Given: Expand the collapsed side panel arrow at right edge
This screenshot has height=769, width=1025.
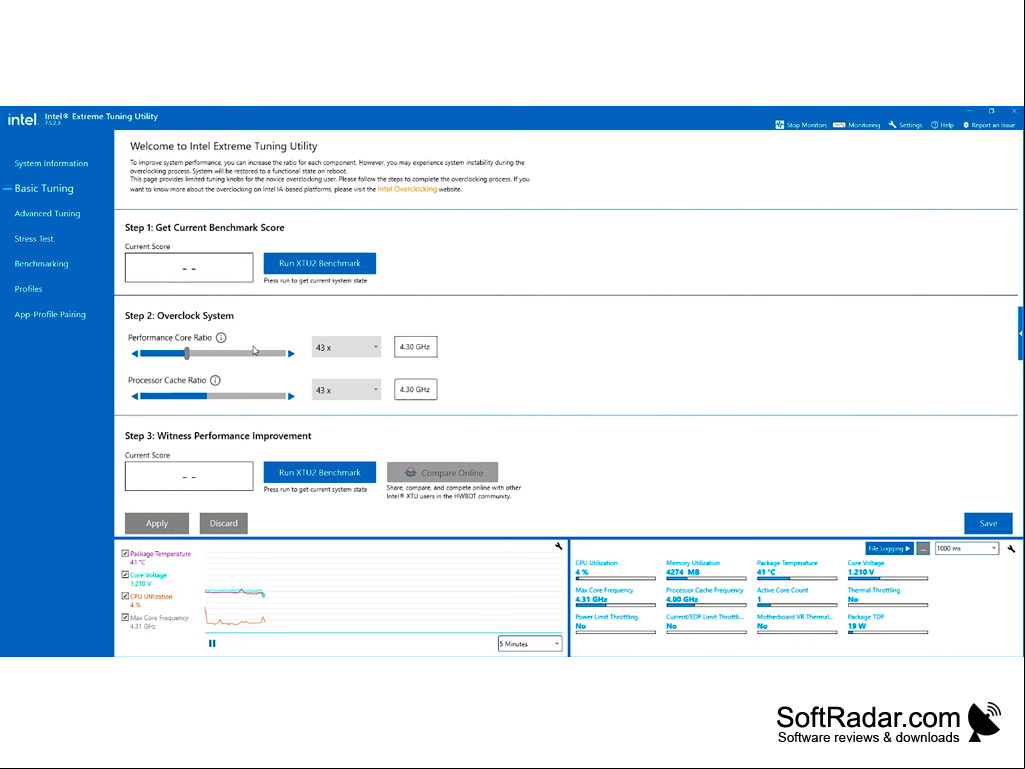Looking at the screenshot, I should pyautogui.click(x=1020, y=333).
